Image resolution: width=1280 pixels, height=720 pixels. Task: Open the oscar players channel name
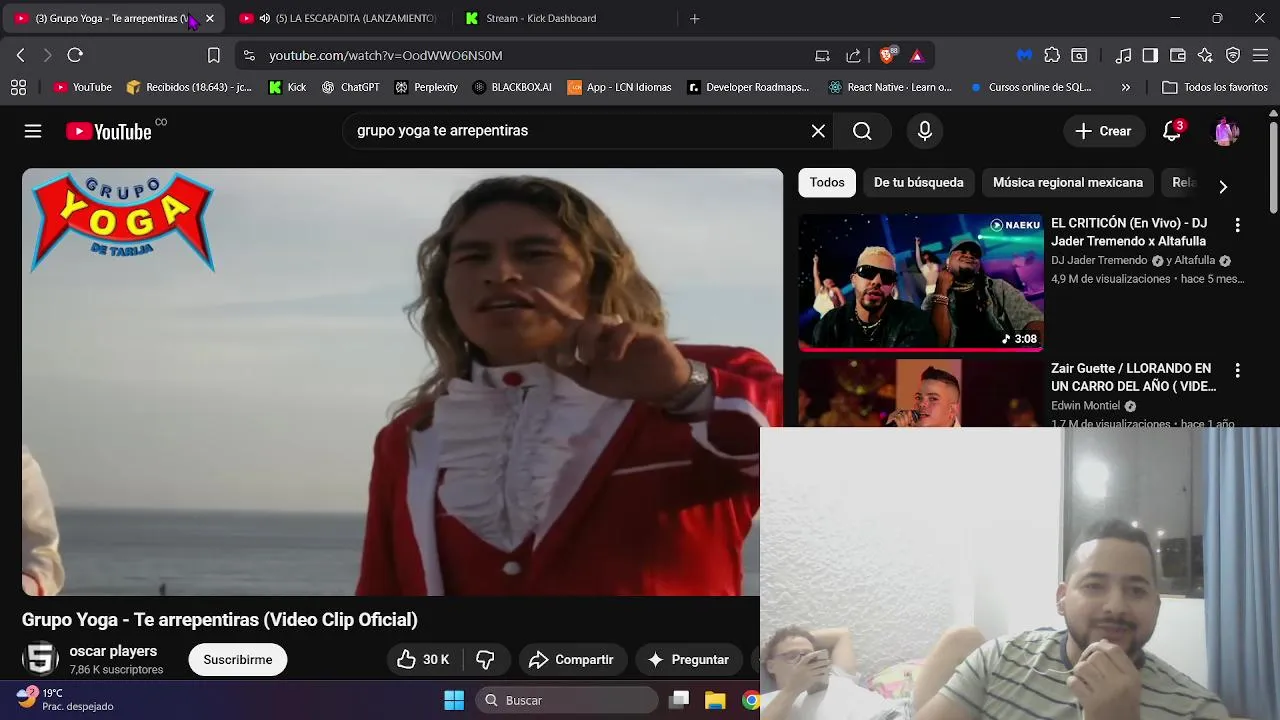pos(113,651)
